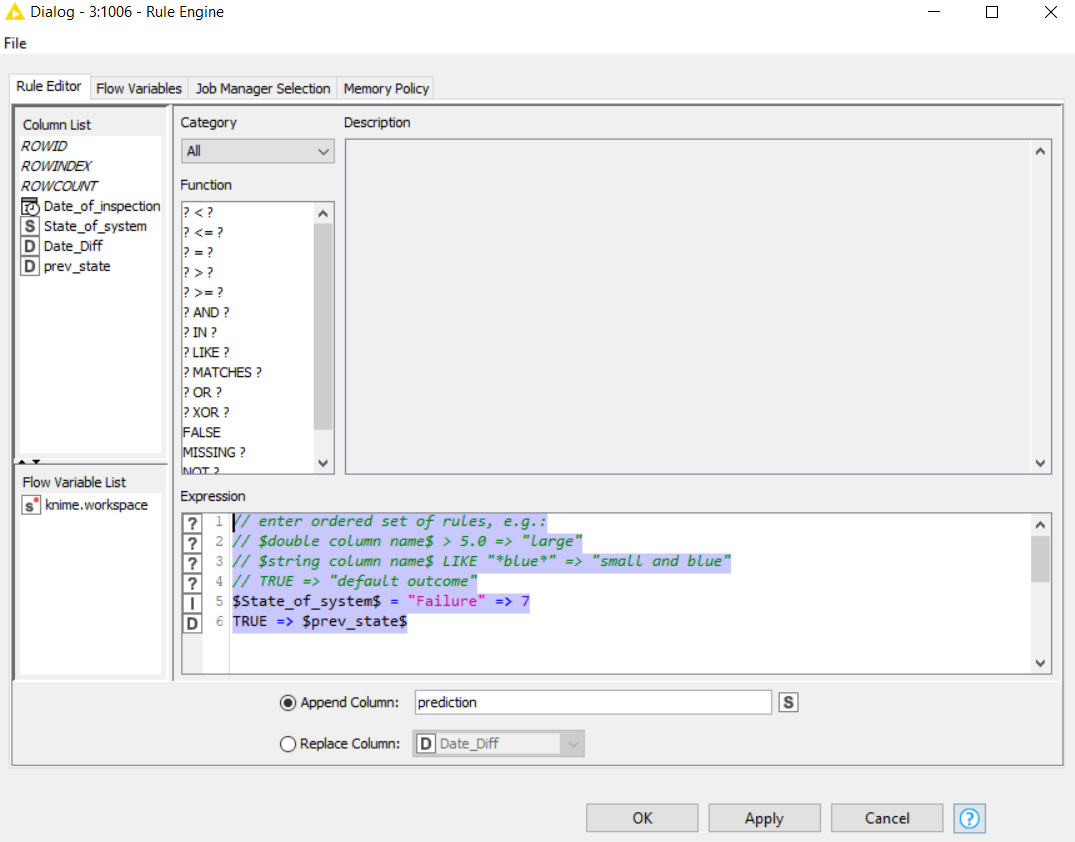
Task: Click the integer type icon on expression line 5
Action: [x=193, y=603]
